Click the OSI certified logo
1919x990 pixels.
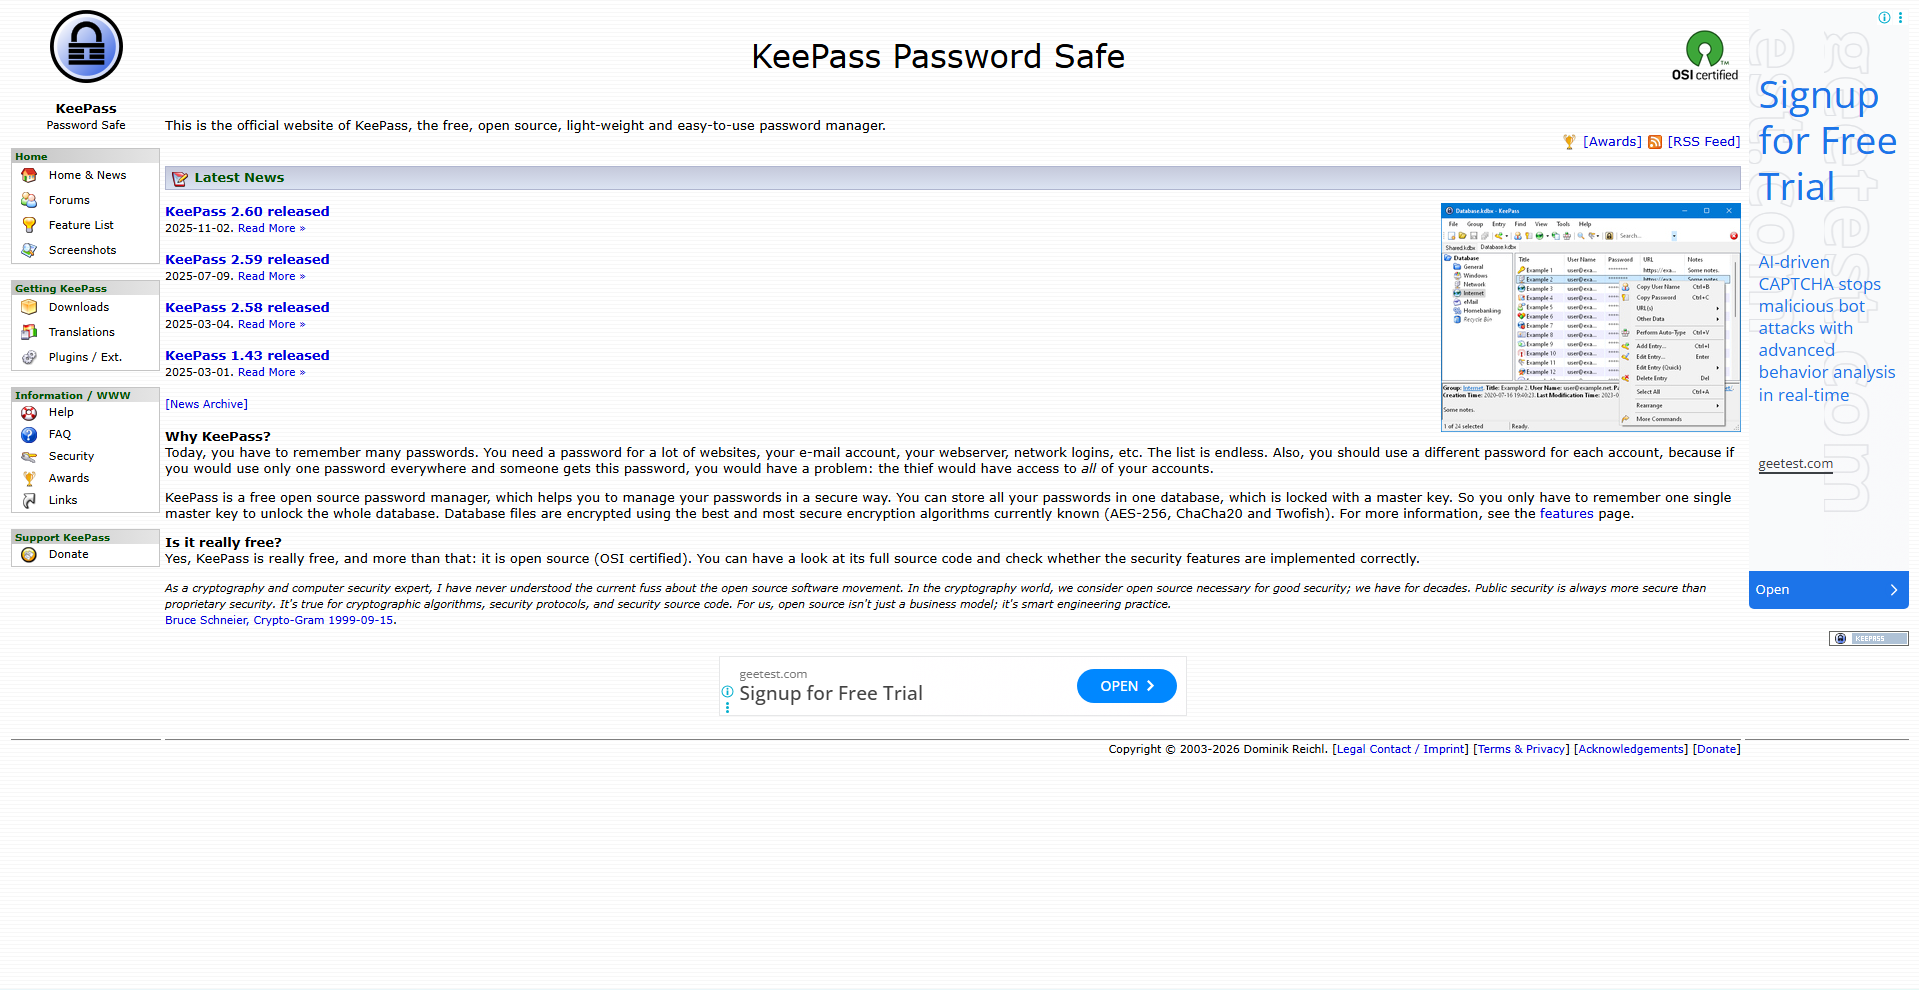point(1705,53)
